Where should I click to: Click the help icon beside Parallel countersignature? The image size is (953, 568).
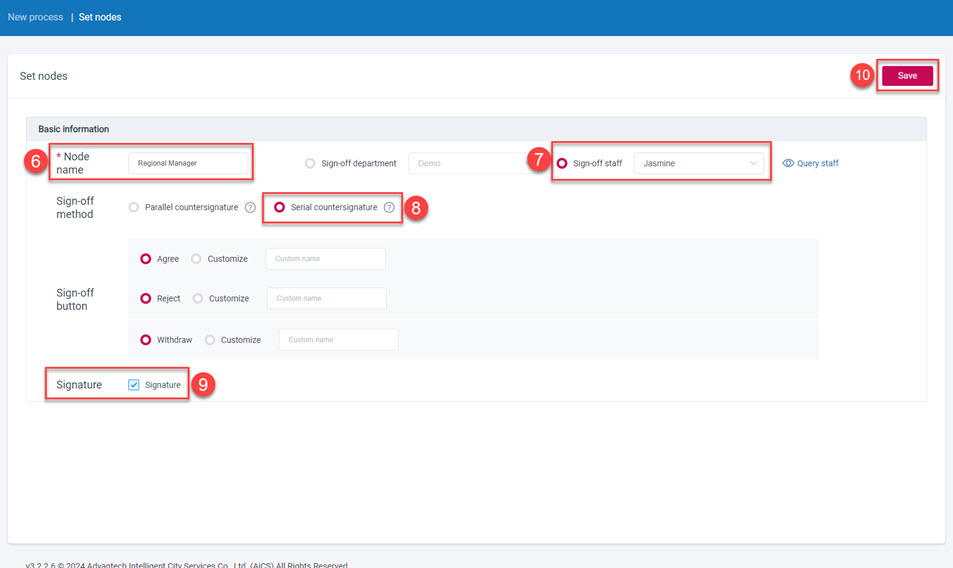(x=251, y=208)
